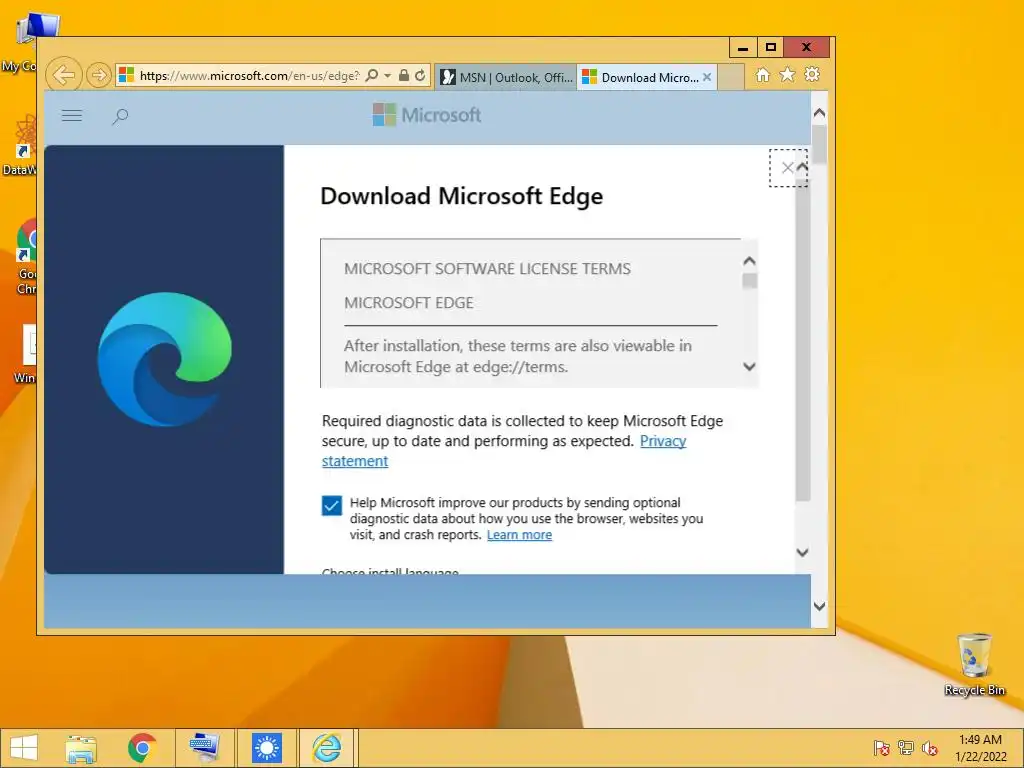Refresh the page with the reload icon
Viewport: 1024px width, 768px height.
pyautogui.click(x=420, y=76)
